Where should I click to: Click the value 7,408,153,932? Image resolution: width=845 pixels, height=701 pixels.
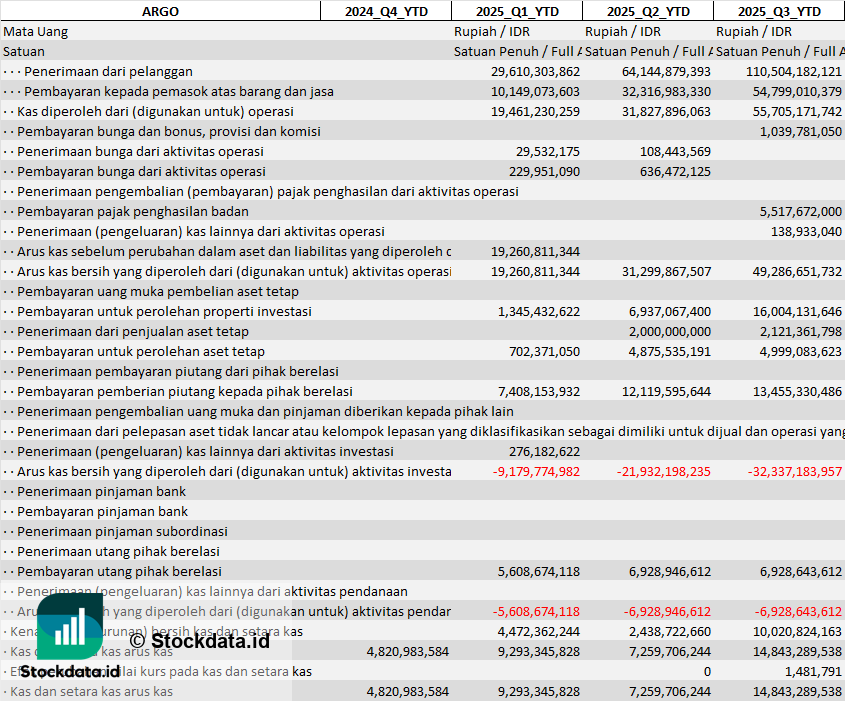click(x=539, y=391)
